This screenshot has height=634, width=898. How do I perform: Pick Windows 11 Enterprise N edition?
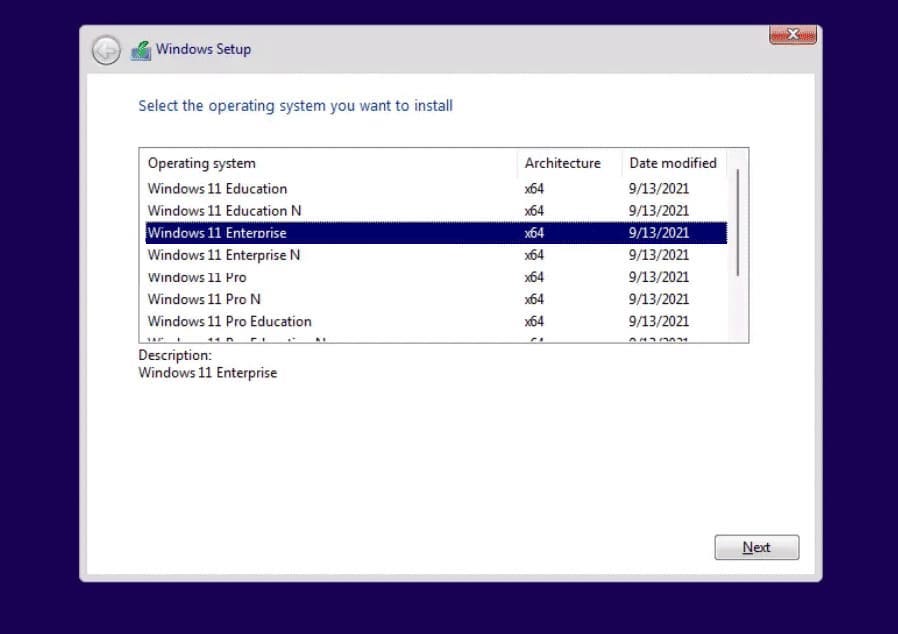click(224, 255)
